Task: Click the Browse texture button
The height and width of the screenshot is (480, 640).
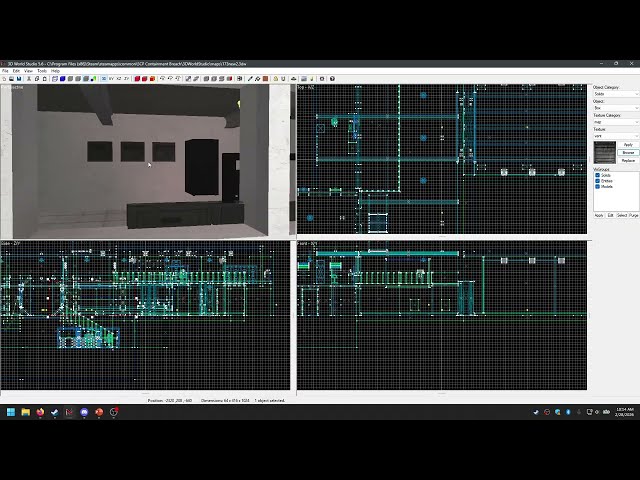Action: [x=628, y=152]
